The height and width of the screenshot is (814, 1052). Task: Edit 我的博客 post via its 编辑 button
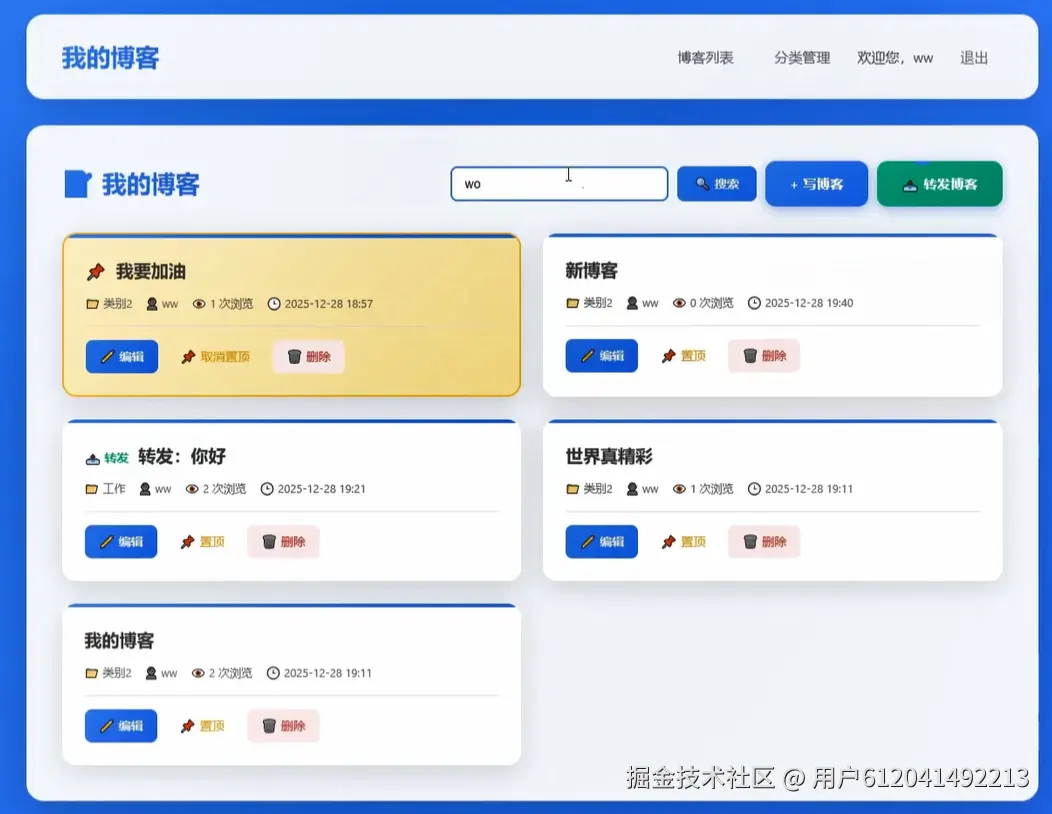[120, 726]
